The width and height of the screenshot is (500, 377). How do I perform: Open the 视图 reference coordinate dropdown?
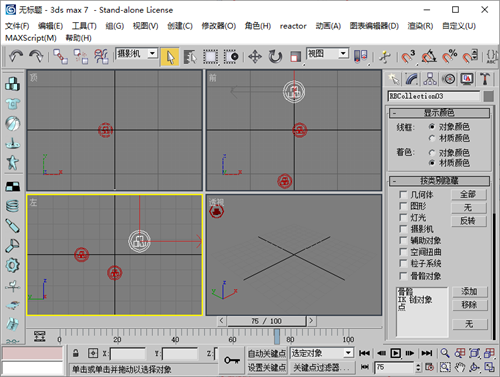(343, 53)
